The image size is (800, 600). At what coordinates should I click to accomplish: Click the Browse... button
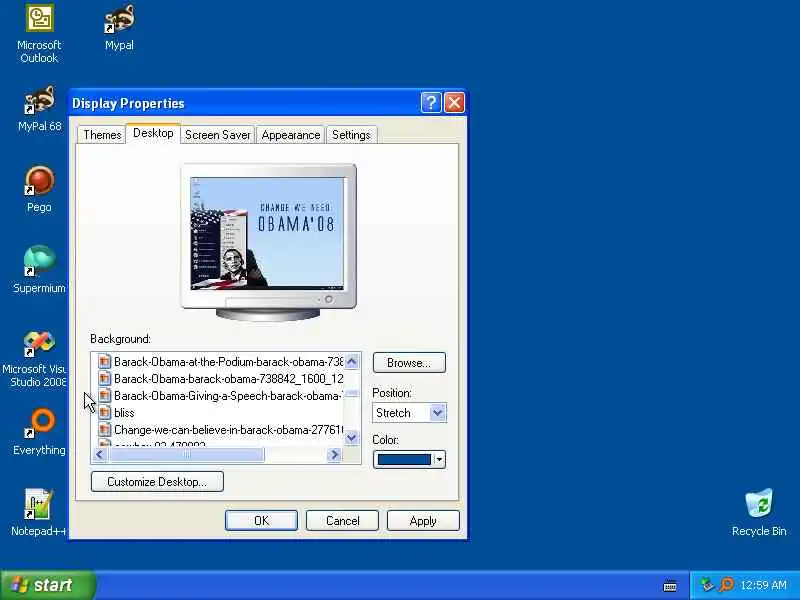(409, 363)
